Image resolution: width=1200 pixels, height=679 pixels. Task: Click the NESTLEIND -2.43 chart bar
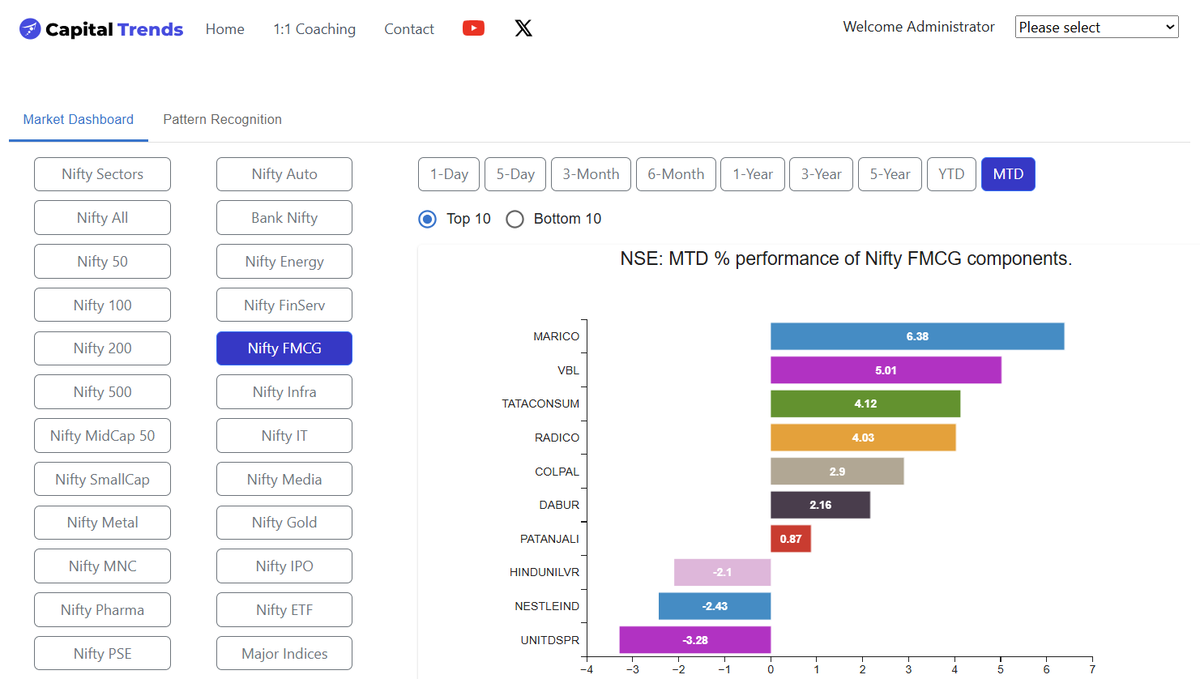pyautogui.click(x=715, y=606)
